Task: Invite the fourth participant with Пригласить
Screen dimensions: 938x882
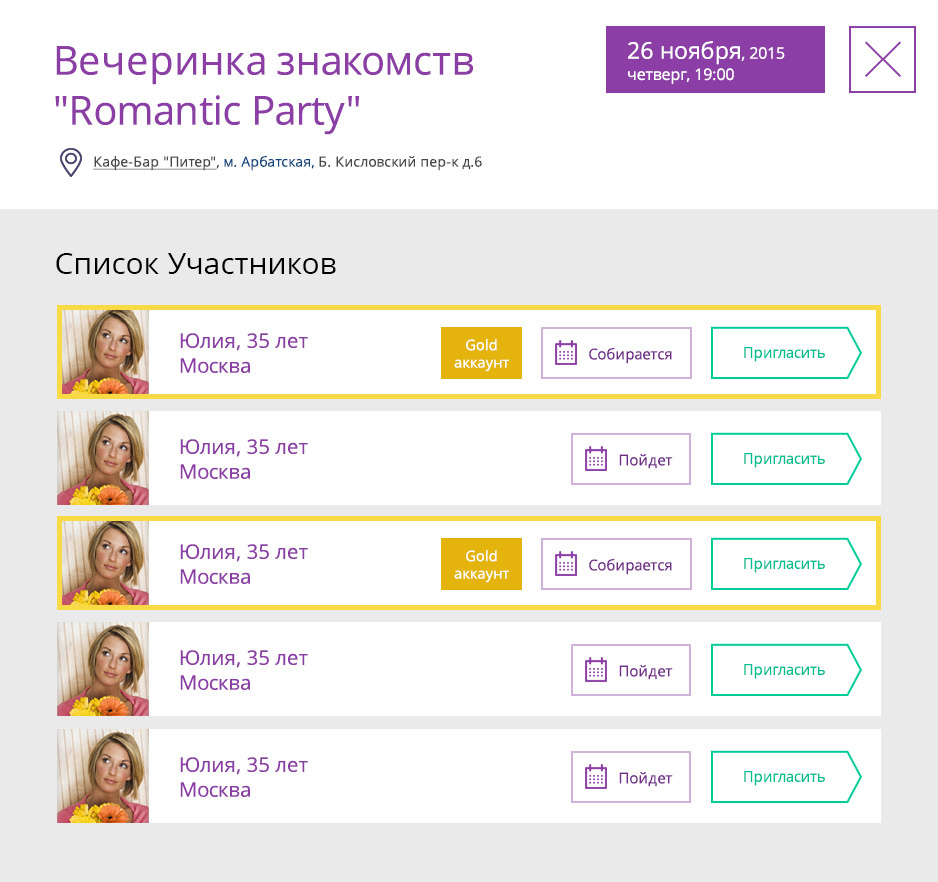Action: (785, 670)
